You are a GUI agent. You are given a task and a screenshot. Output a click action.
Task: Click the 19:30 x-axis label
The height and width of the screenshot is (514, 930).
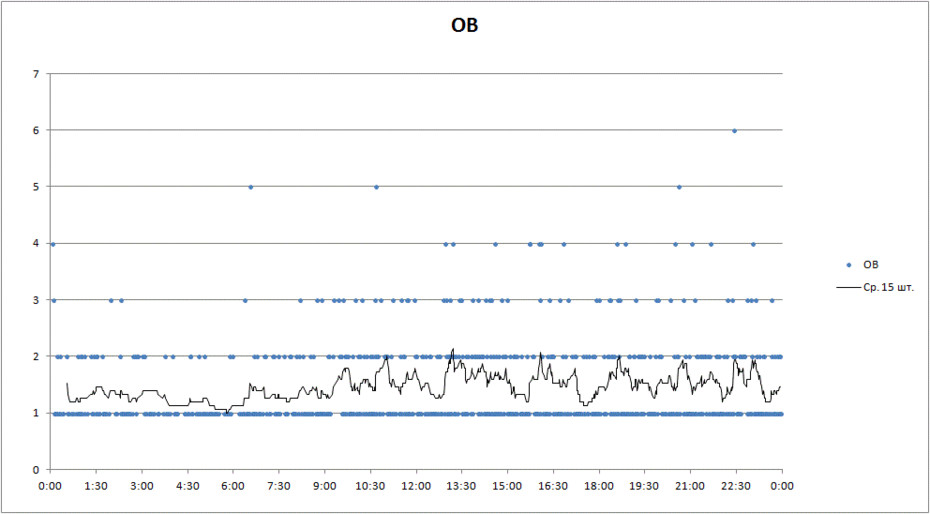[645, 486]
